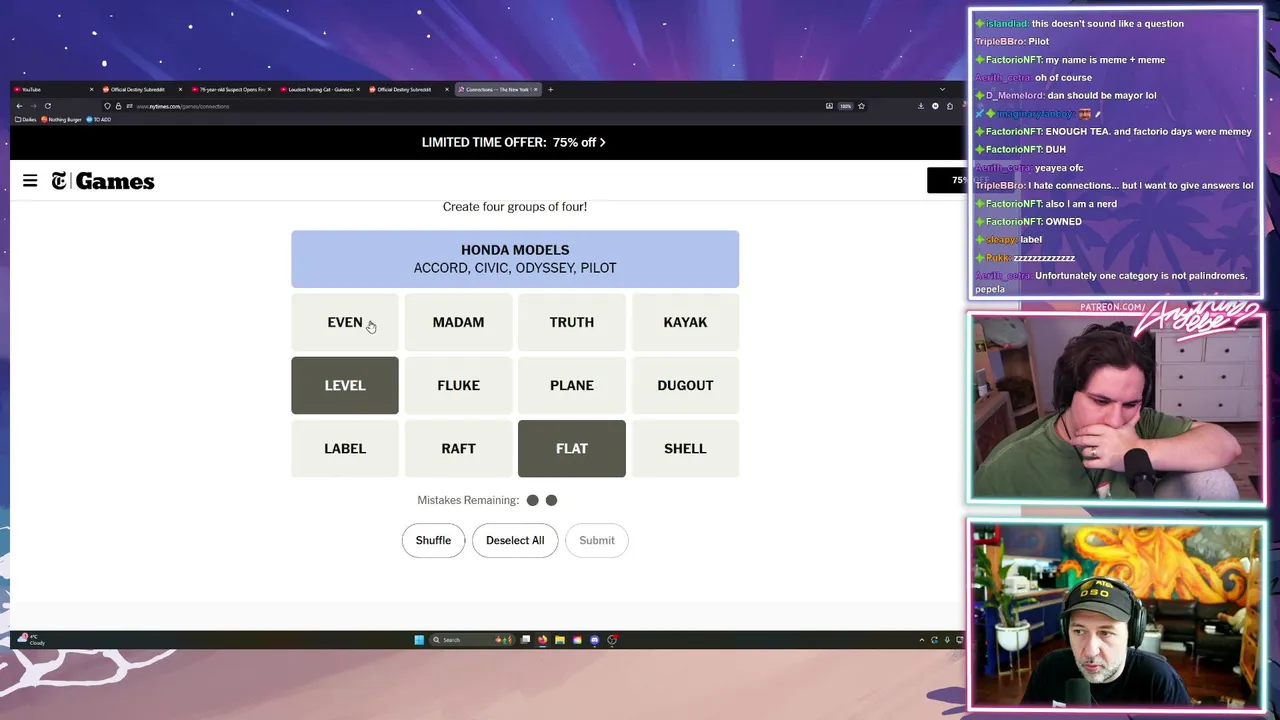Viewport: 1280px width, 720px height.
Task: Click the 100% zoom level indicator
Action: coord(845,106)
